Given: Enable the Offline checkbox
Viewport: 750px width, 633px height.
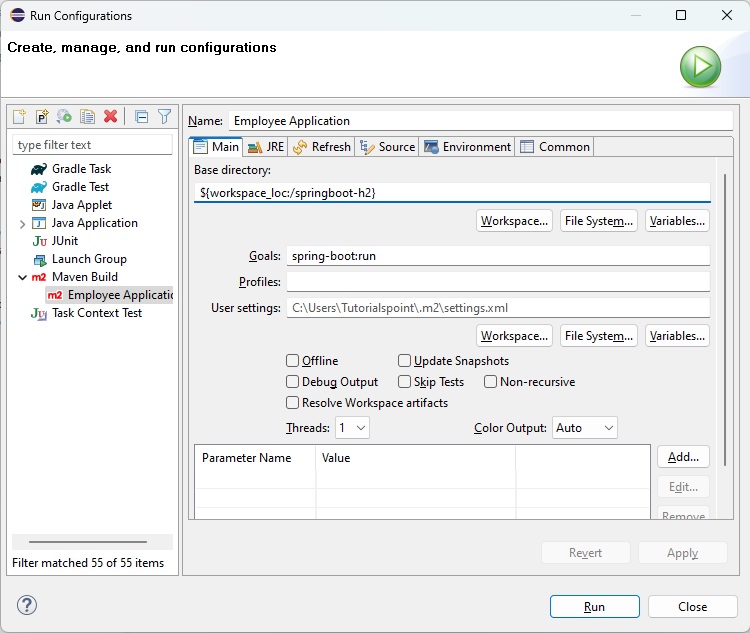Looking at the screenshot, I should [293, 361].
